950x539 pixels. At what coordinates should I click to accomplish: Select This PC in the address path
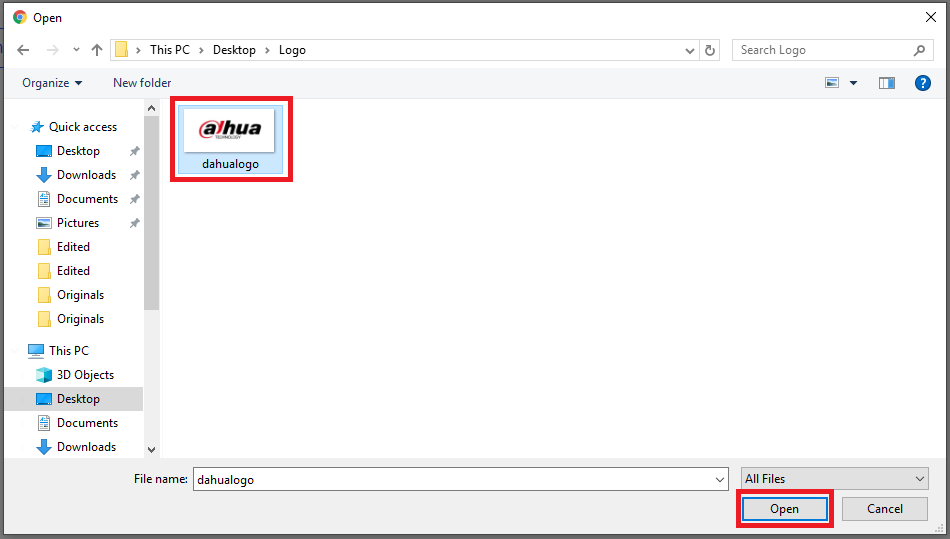tap(170, 50)
